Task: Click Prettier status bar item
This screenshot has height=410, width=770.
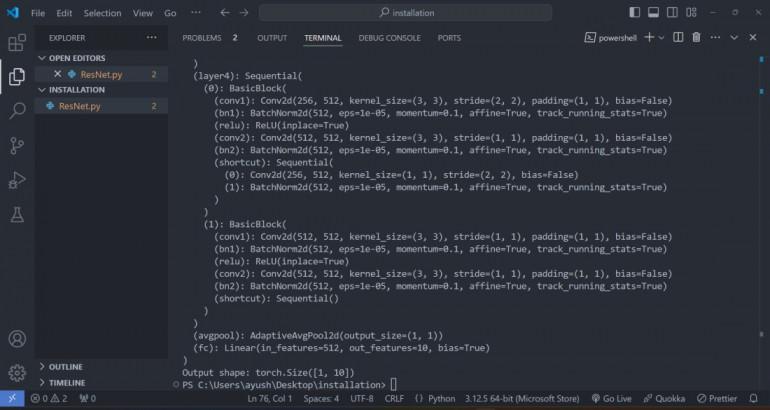Action: click(717, 399)
